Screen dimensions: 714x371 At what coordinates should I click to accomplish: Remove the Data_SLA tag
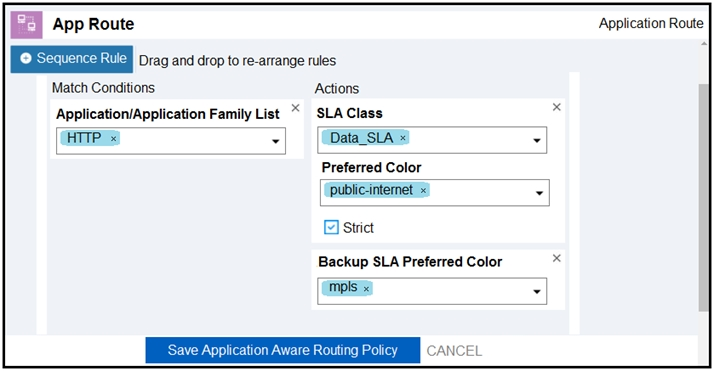pyautogui.click(x=403, y=138)
